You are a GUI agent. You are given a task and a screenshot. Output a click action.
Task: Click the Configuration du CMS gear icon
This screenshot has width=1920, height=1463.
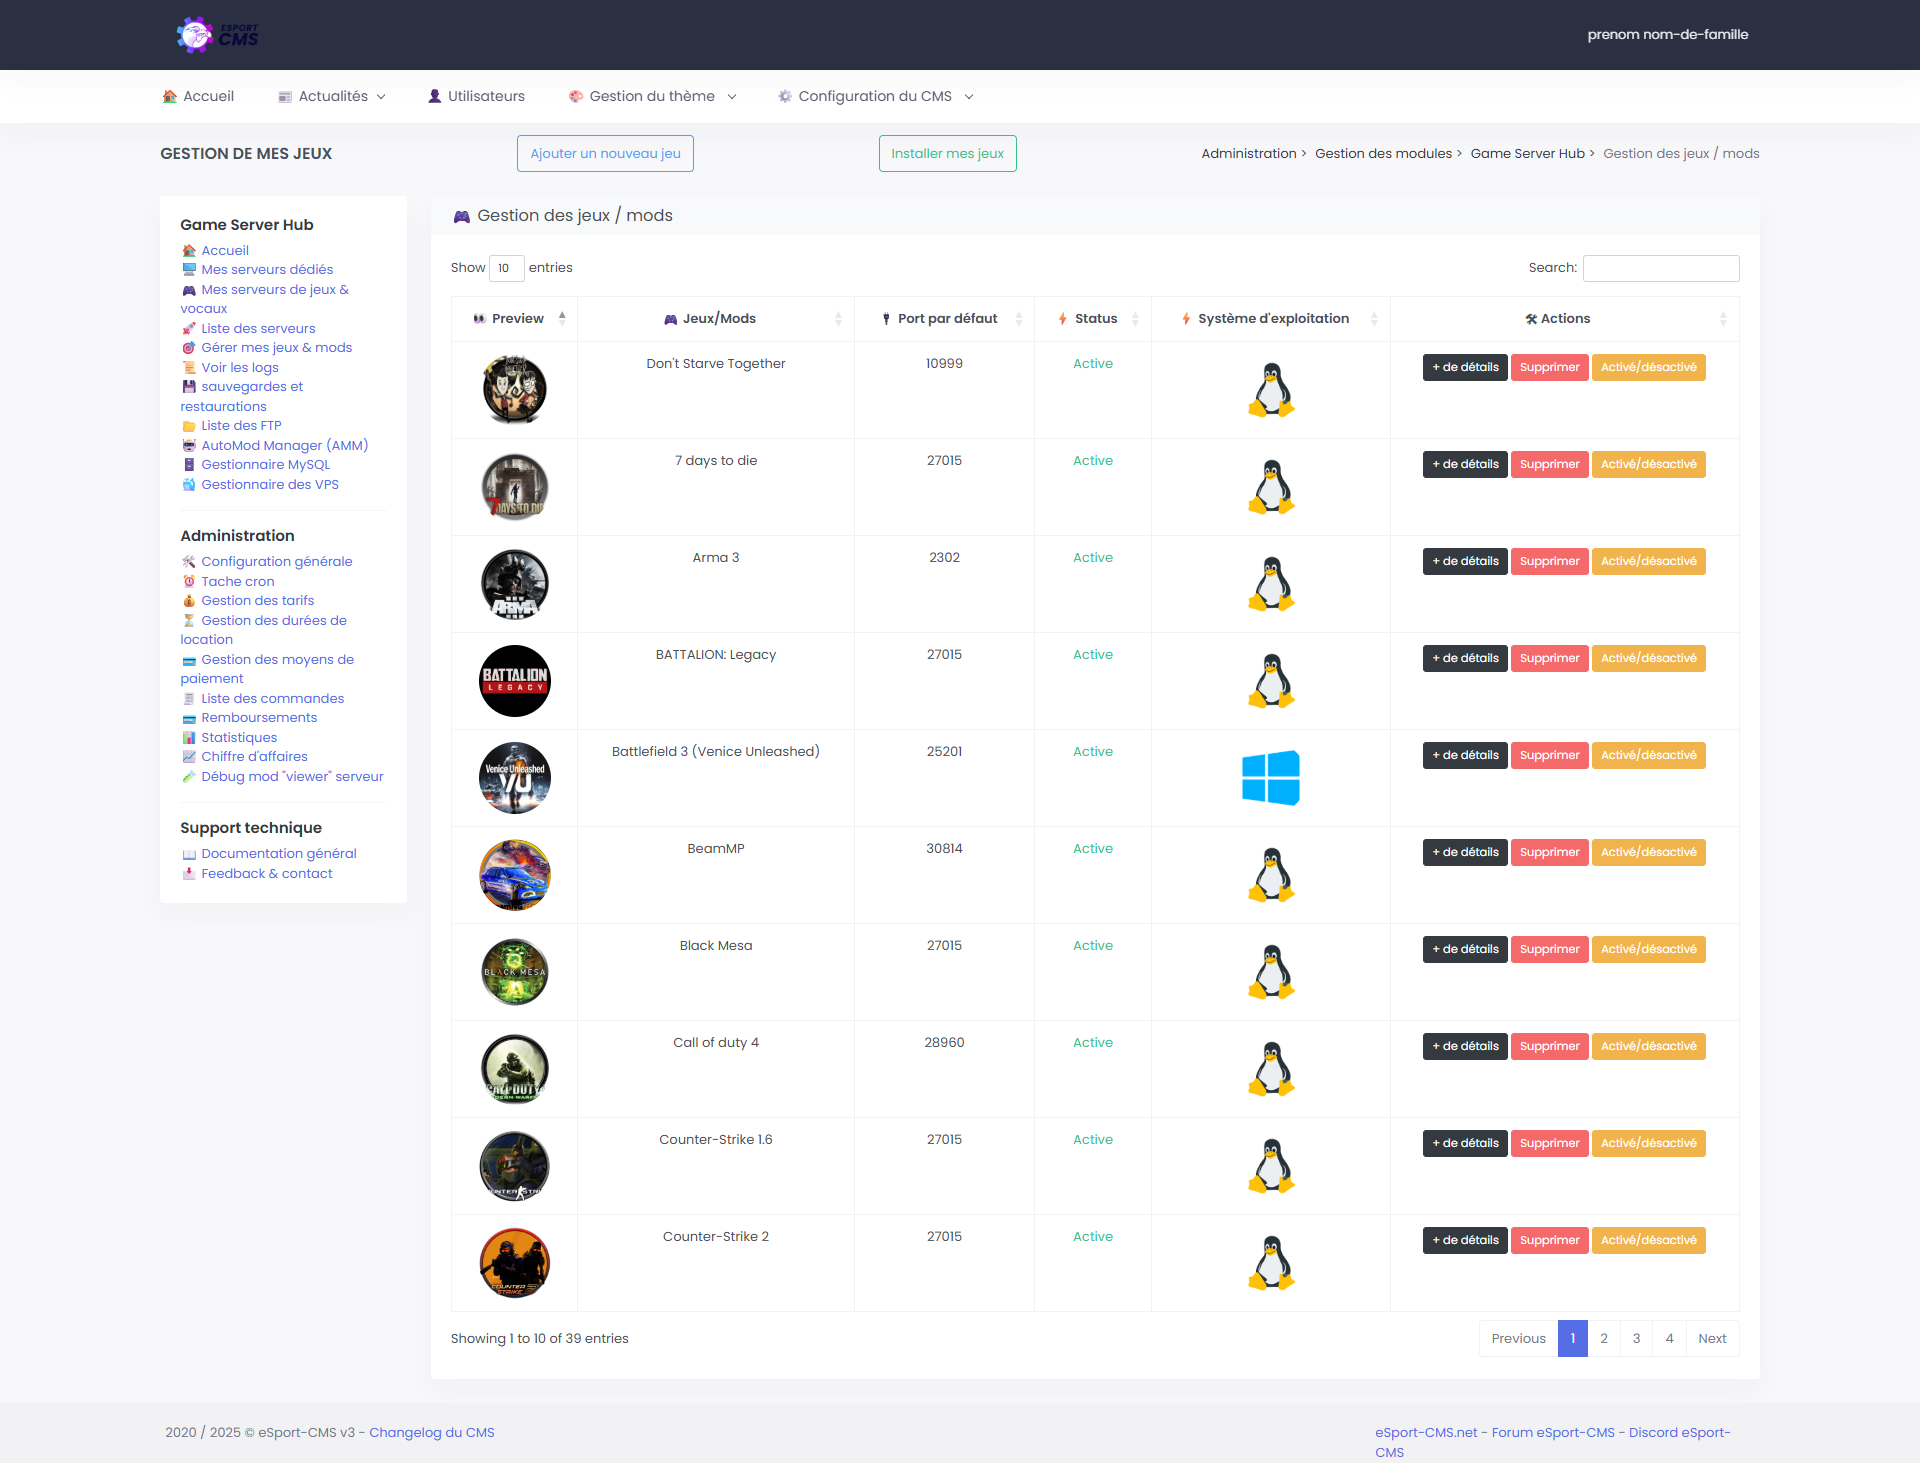785,97
